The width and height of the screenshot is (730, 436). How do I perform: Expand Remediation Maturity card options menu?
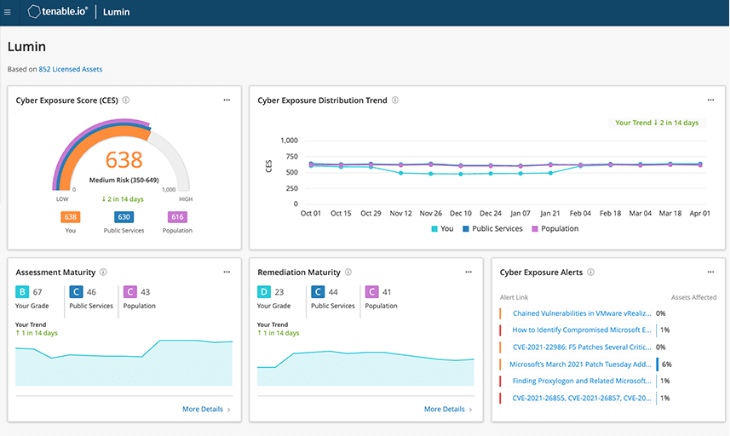tap(468, 271)
